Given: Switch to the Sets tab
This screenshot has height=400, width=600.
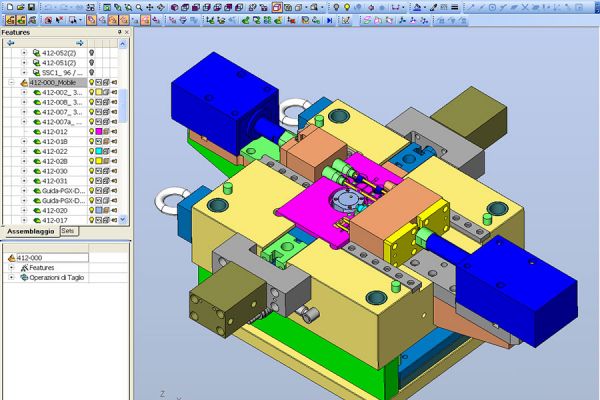Looking at the screenshot, I should click(x=68, y=231).
